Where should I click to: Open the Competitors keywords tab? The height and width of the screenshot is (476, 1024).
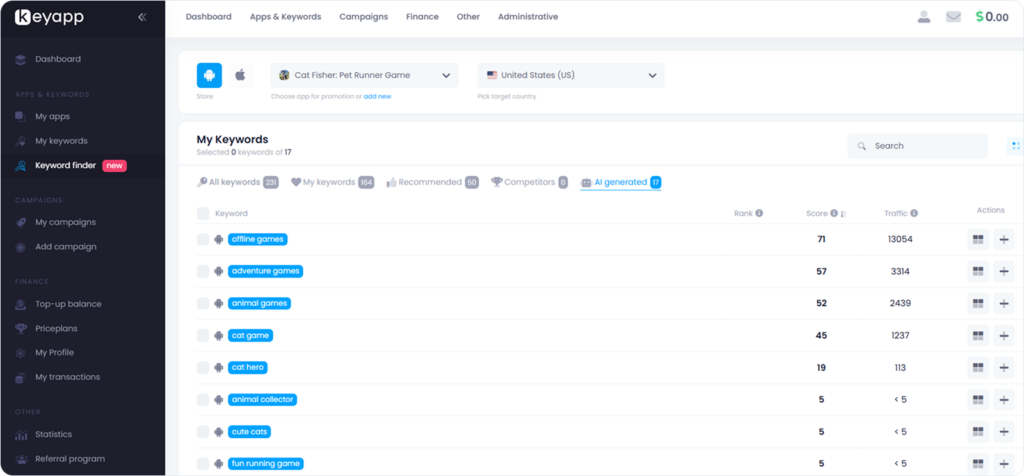pos(529,182)
